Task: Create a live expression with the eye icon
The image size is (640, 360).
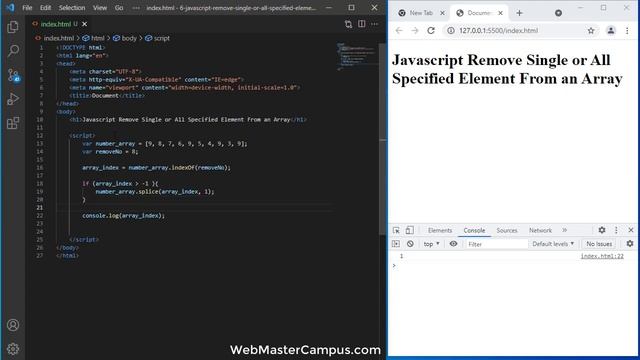Action: pyautogui.click(x=453, y=244)
